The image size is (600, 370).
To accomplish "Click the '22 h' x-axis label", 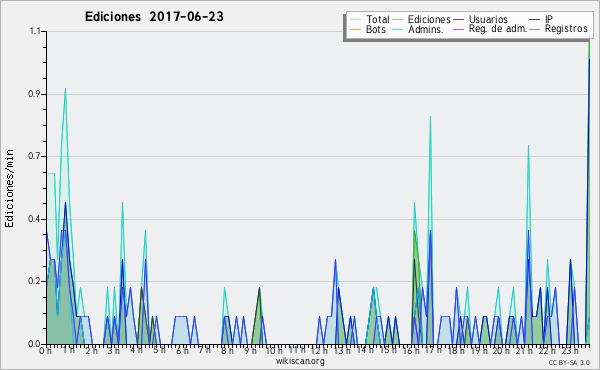I will [x=547, y=351].
